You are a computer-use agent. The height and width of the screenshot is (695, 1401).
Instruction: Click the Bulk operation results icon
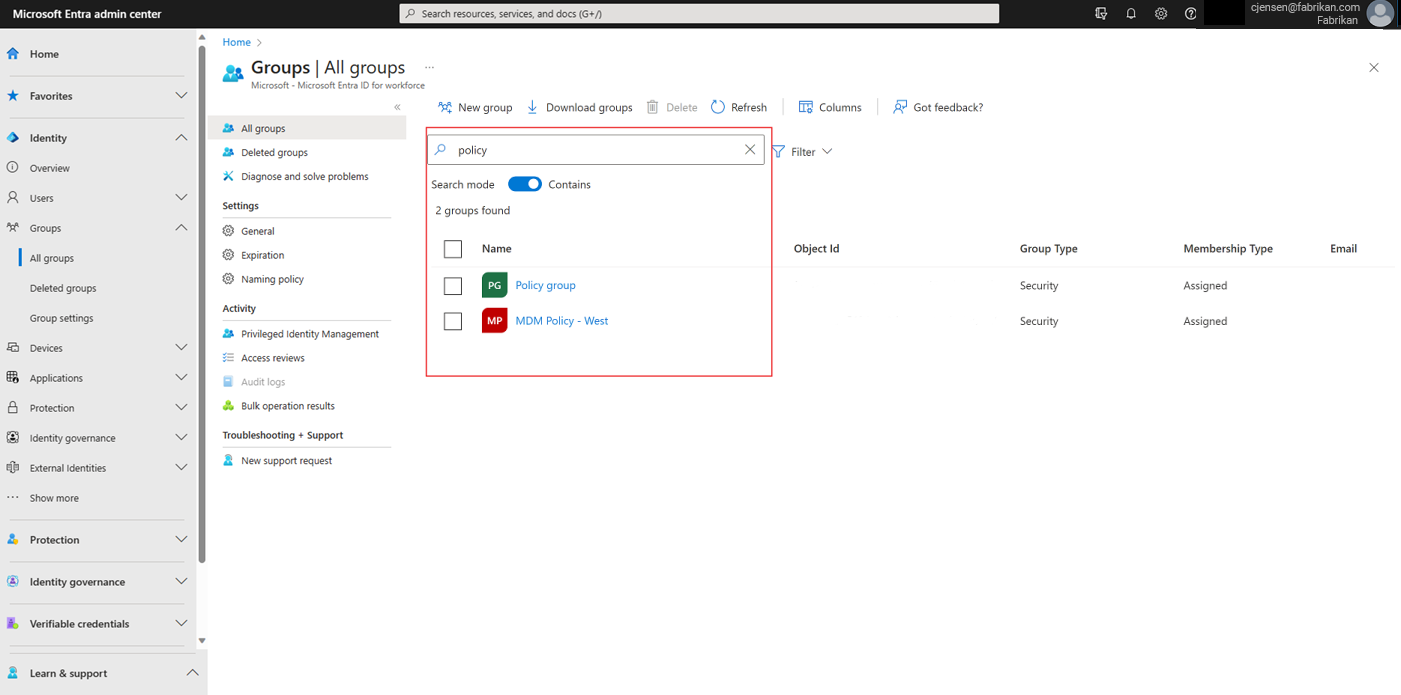pos(228,406)
